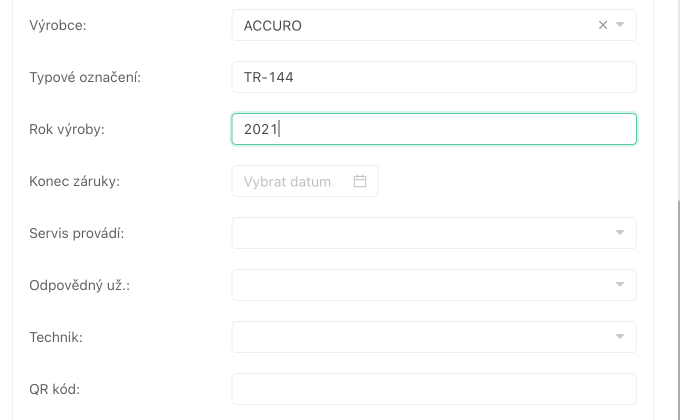
Task: Click the Rok výroby label
Action: coord(67,129)
